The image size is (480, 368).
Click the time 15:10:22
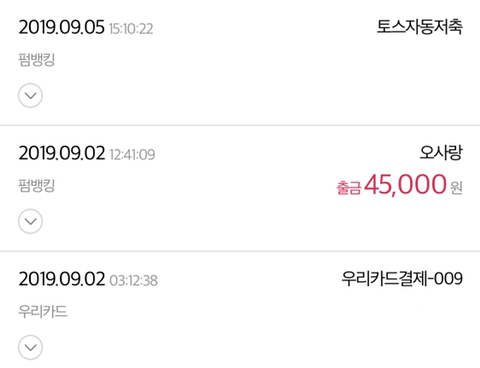pyautogui.click(x=131, y=29)
